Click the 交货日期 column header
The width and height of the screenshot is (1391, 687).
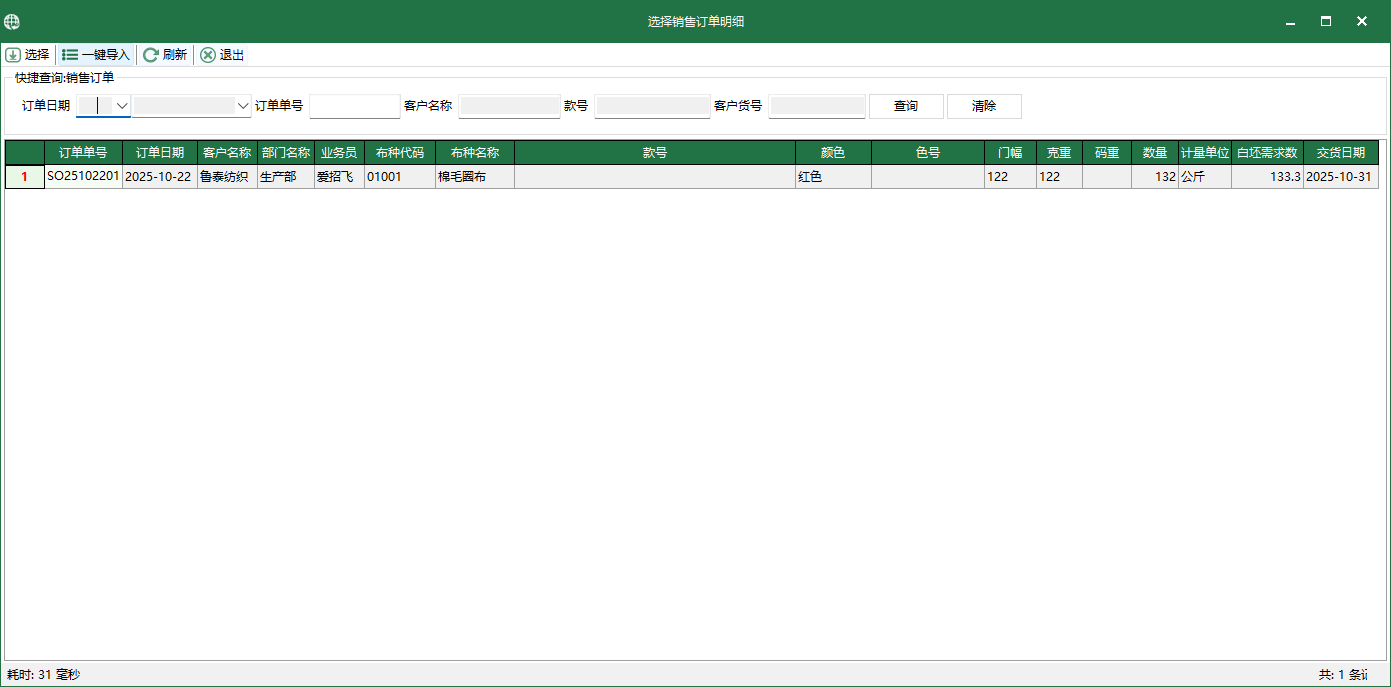(x=1340, y=153)
